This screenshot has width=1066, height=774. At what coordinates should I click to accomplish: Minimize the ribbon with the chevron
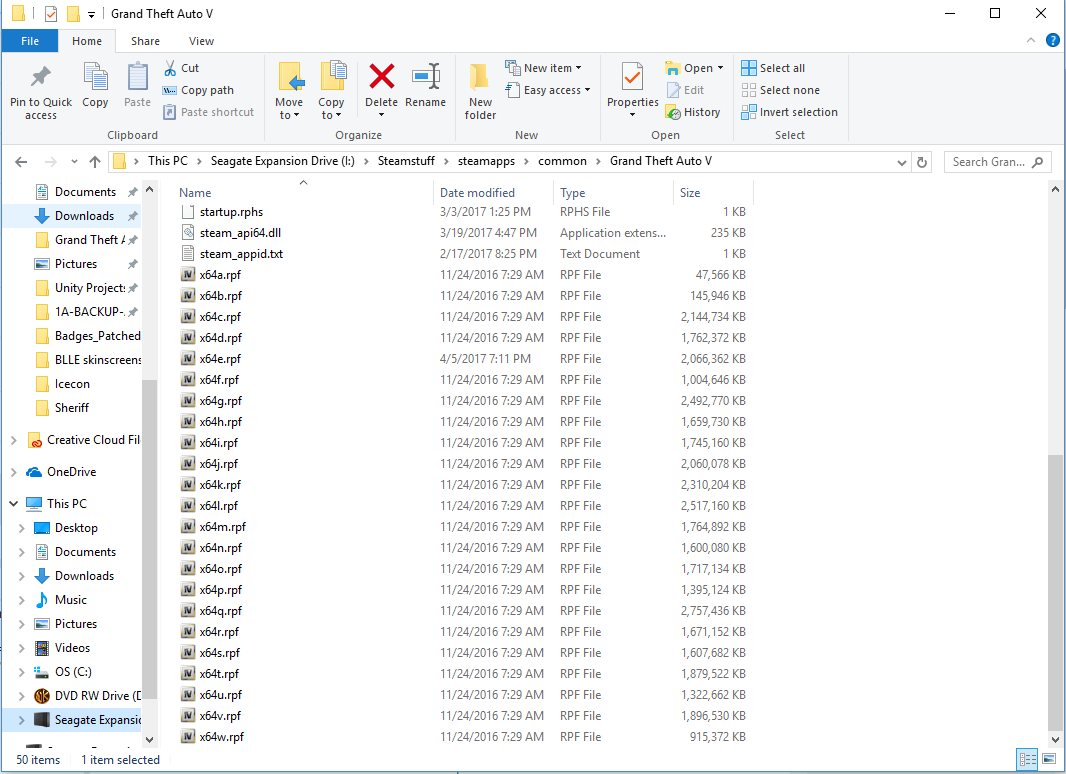click(1031, 41)
